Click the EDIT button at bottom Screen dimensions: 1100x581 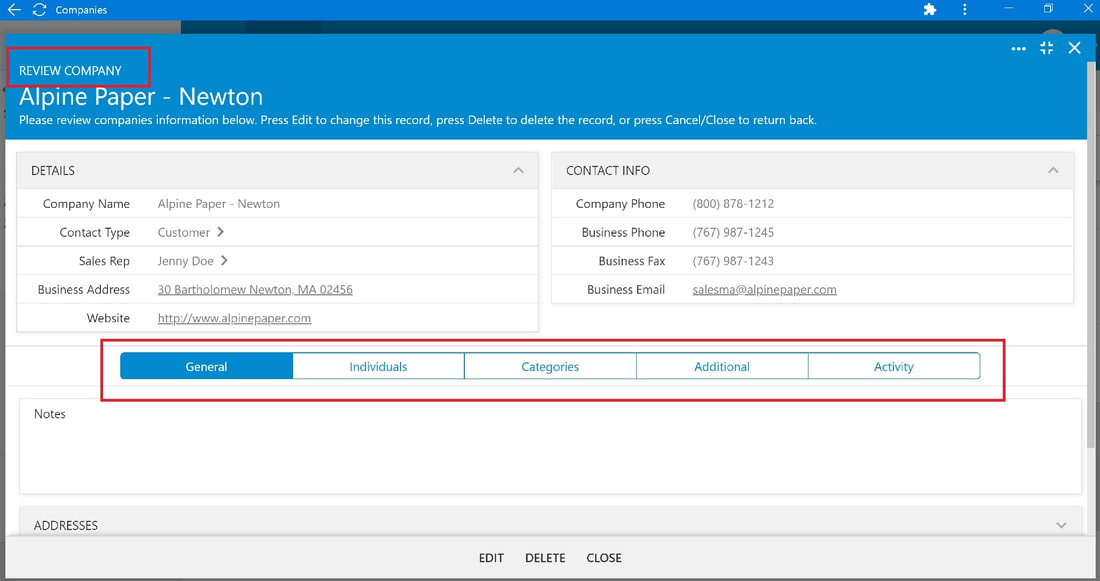click(x=491, y=558)
